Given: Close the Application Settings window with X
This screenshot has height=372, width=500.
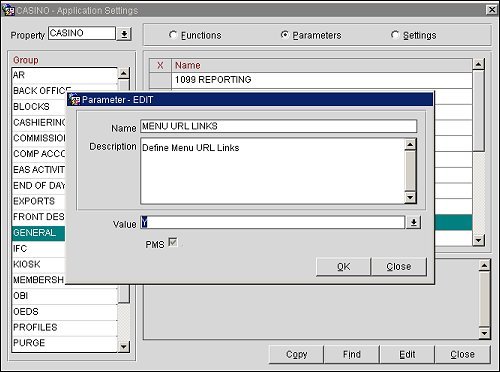Looking at the screenshot, I should coord(492,10).
